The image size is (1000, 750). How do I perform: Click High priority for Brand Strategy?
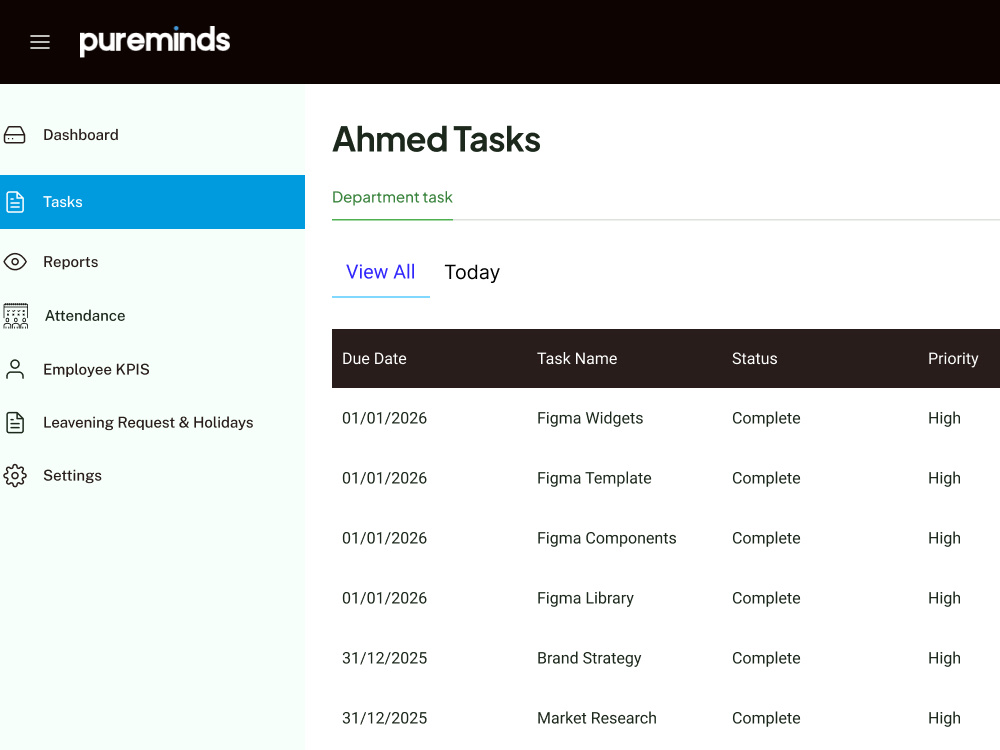tap(944, 658)
